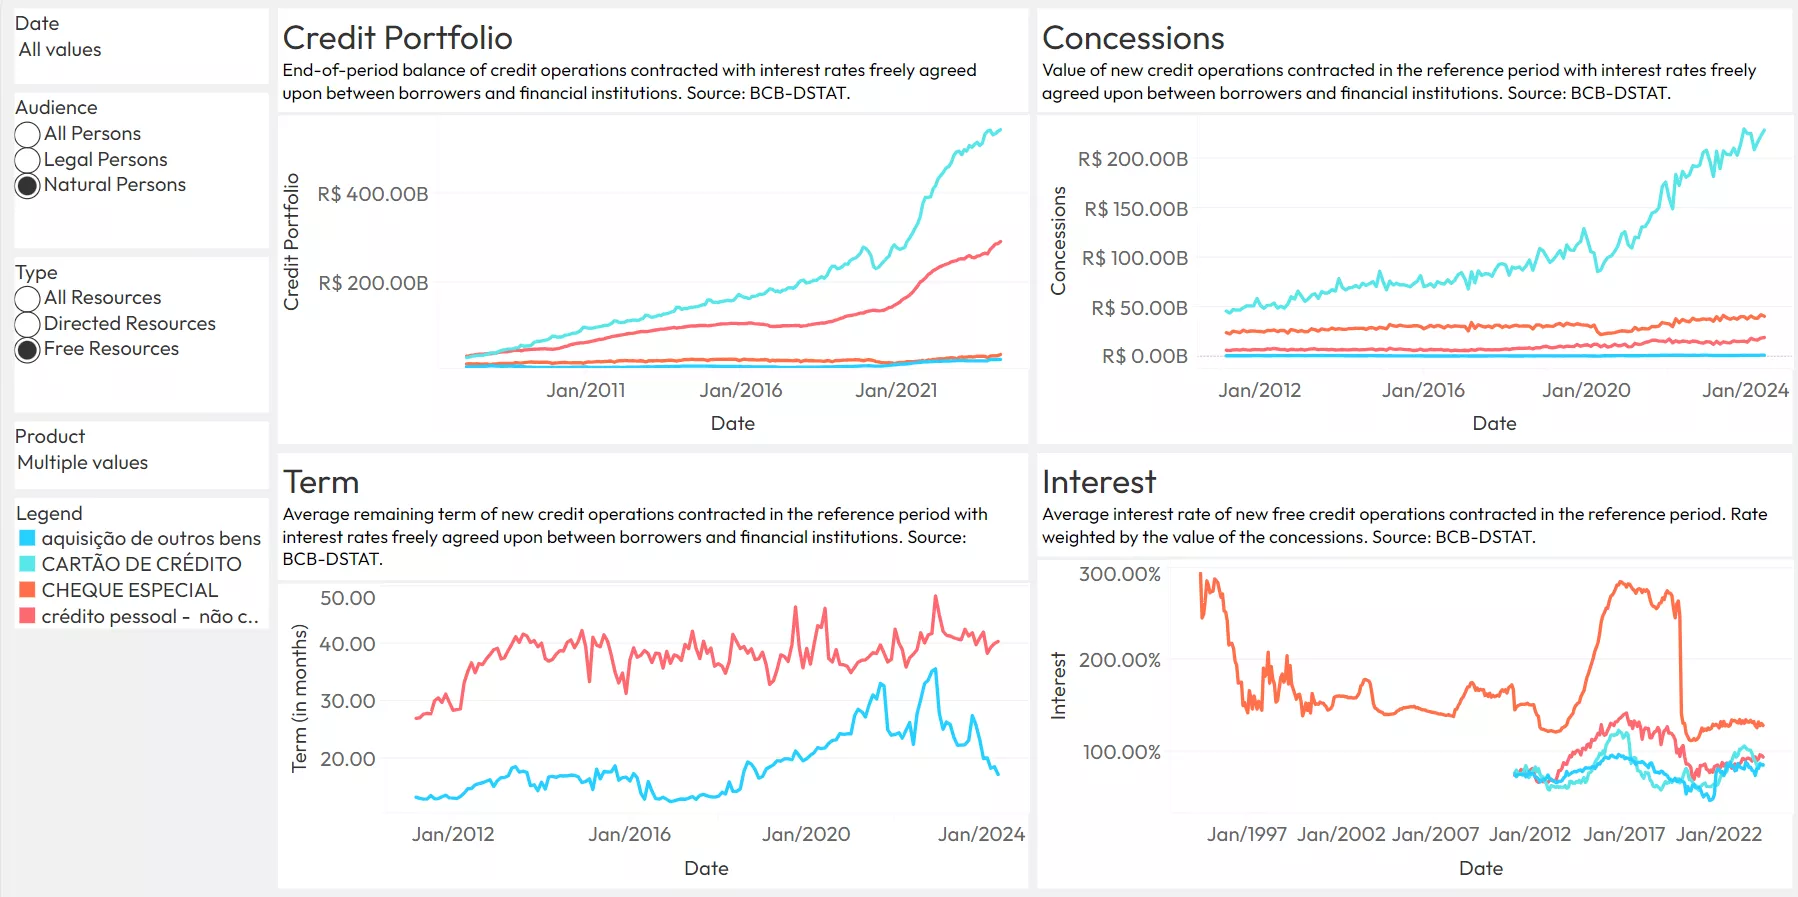Click the Jan/2024 axis label on Concessions chart
This screenshot has width=1798, height=897.
(x=1744, y=390)
